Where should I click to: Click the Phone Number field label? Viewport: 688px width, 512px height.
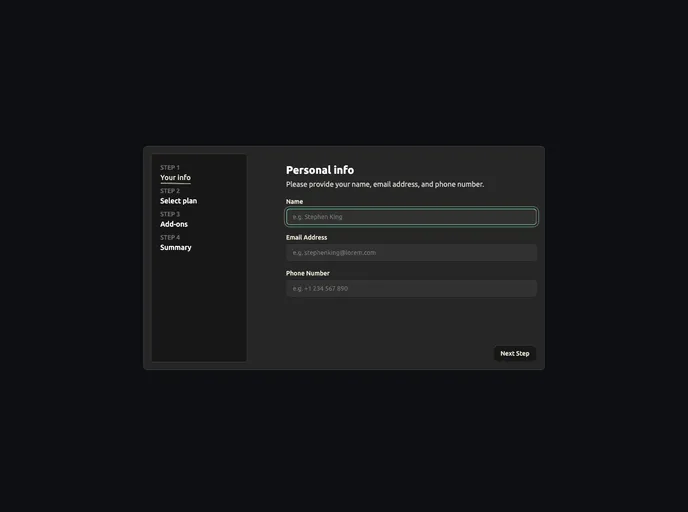tap(307, 273)
